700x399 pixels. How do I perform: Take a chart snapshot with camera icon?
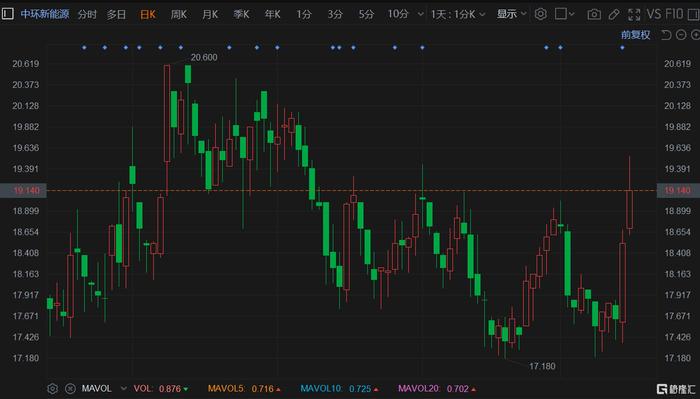pyautogui.click(x=594, y=15)
